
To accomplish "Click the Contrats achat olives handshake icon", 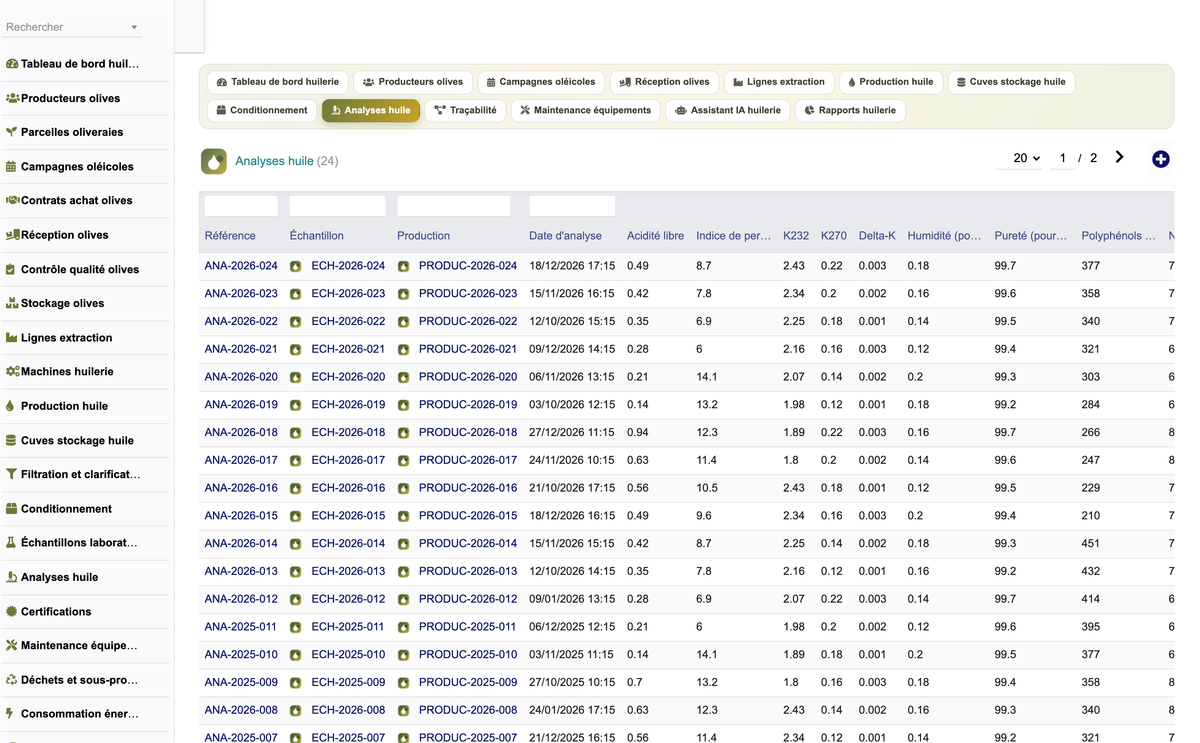I will (x=12, y=200).
